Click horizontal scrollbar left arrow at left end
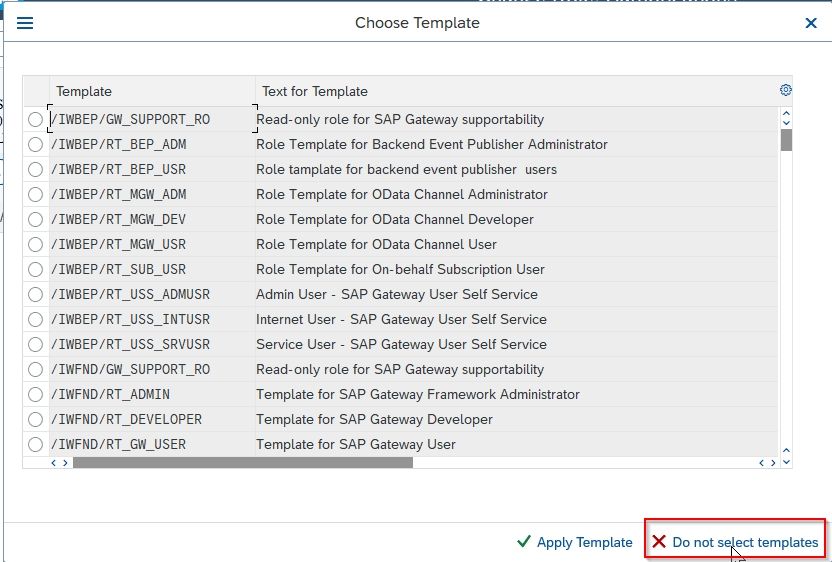Image resolution: width=832 pixels, height=562 pixels. pos(53,463)
